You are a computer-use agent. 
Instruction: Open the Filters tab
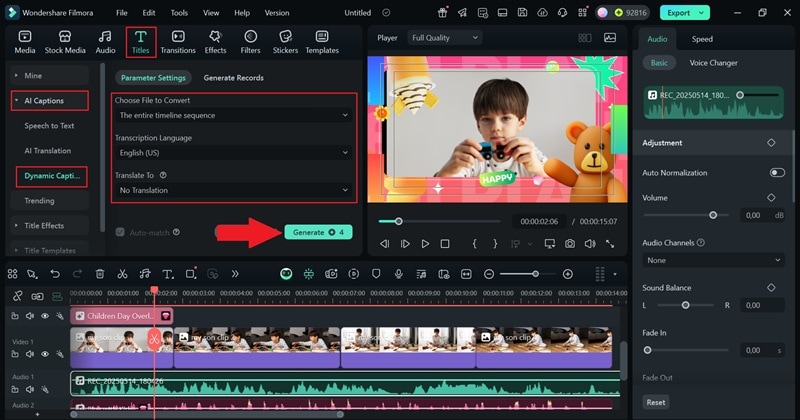click(250, 42)
